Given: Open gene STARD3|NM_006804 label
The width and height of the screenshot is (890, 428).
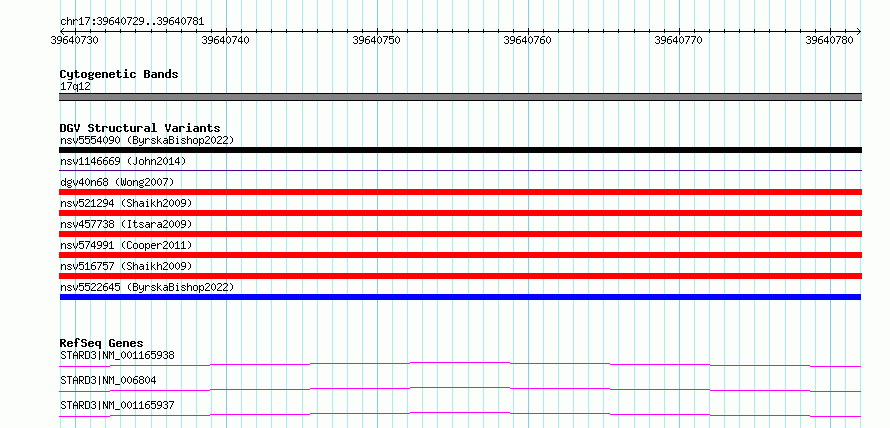Looking at the screenshot, I should coord(108,380).
